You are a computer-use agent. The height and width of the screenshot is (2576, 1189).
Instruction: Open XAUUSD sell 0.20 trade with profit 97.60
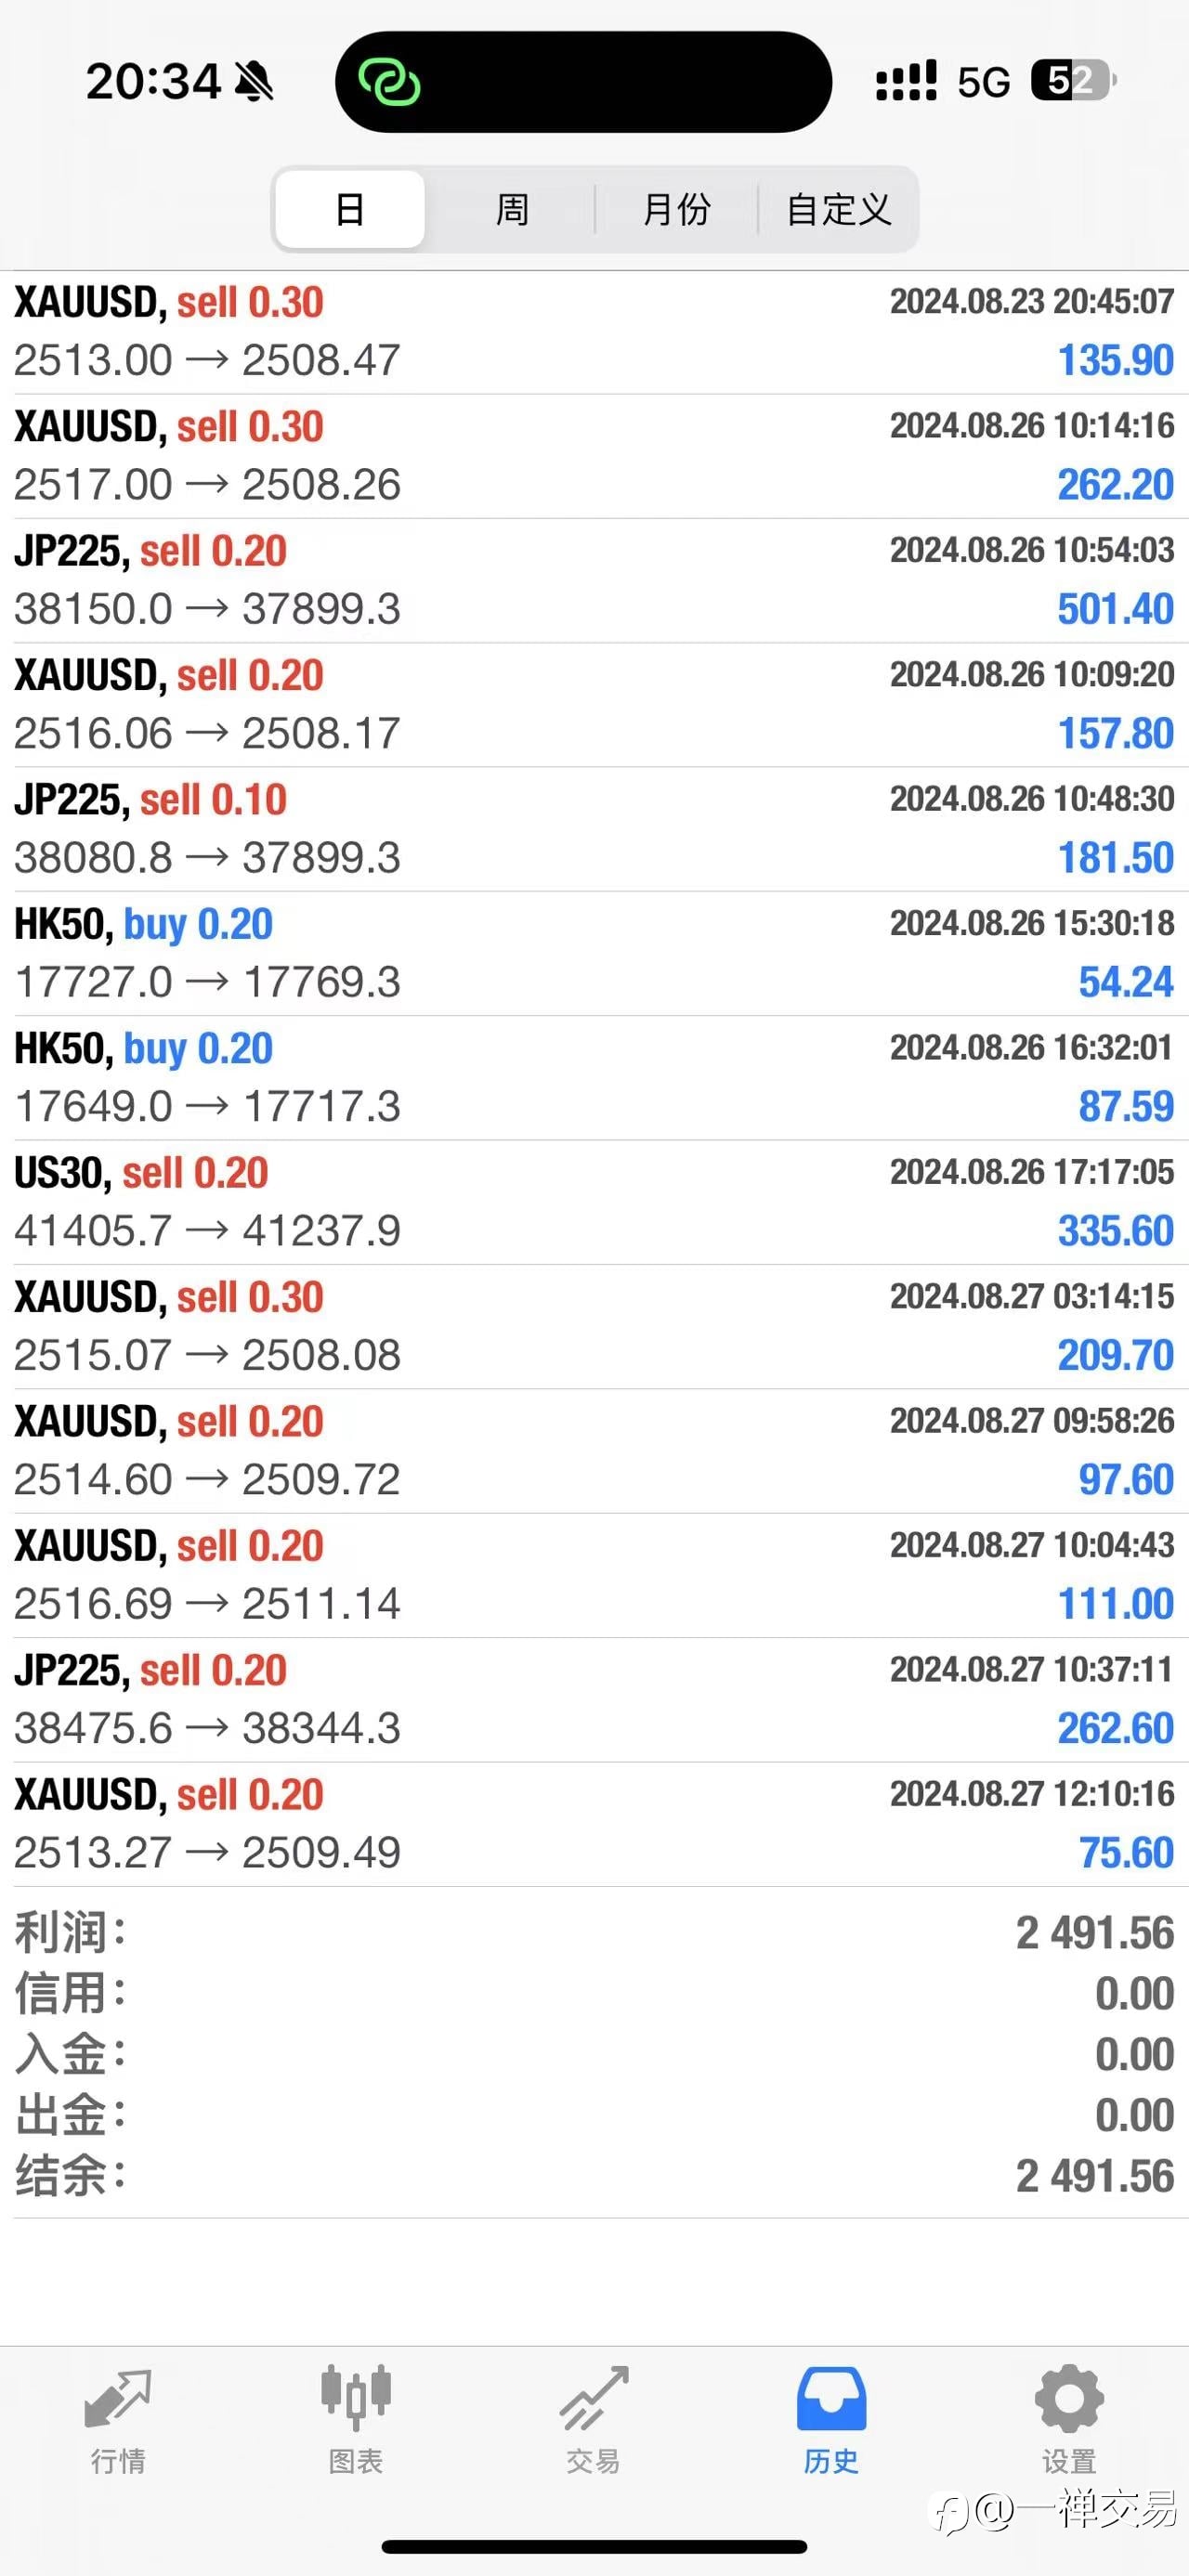click(x=594, y=1451)
